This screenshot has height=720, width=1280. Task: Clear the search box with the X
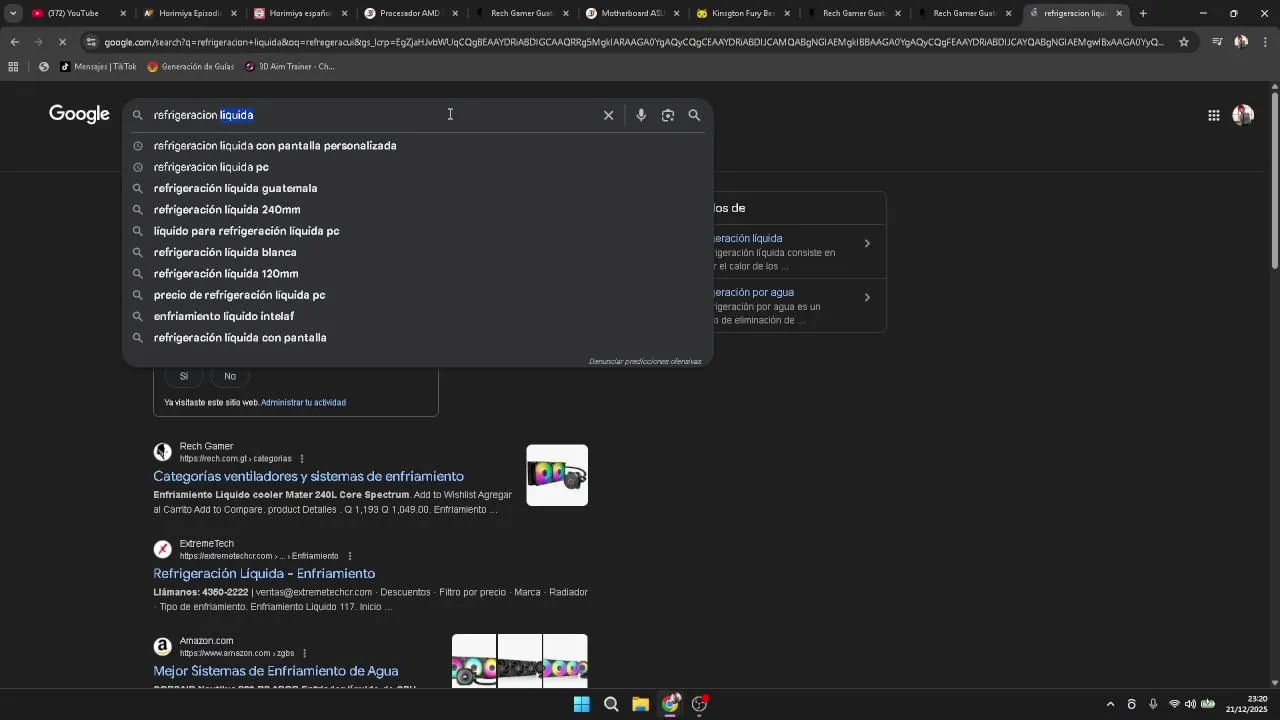coord(608,115)
